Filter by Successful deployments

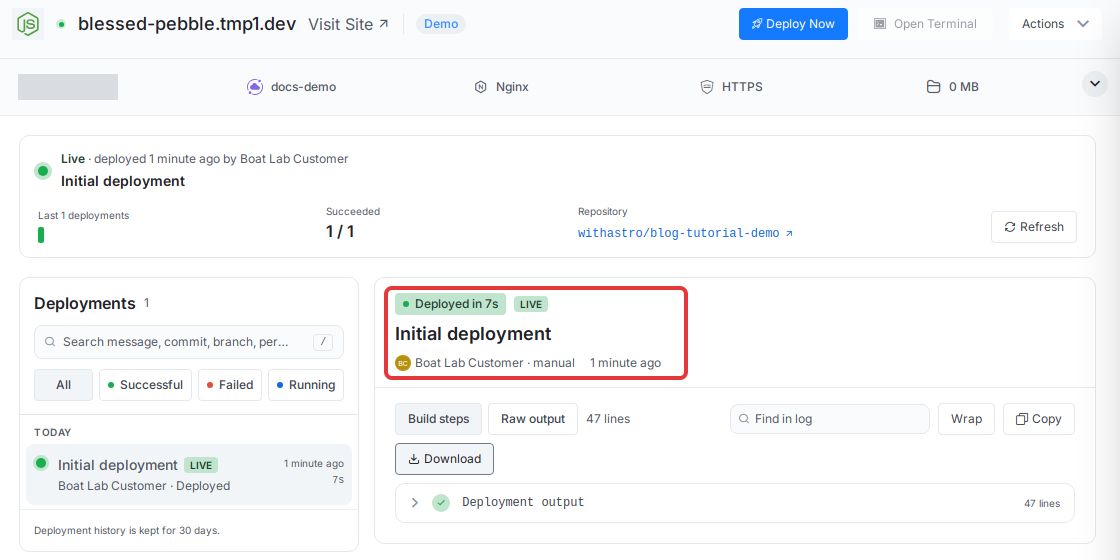coord(145,385)
